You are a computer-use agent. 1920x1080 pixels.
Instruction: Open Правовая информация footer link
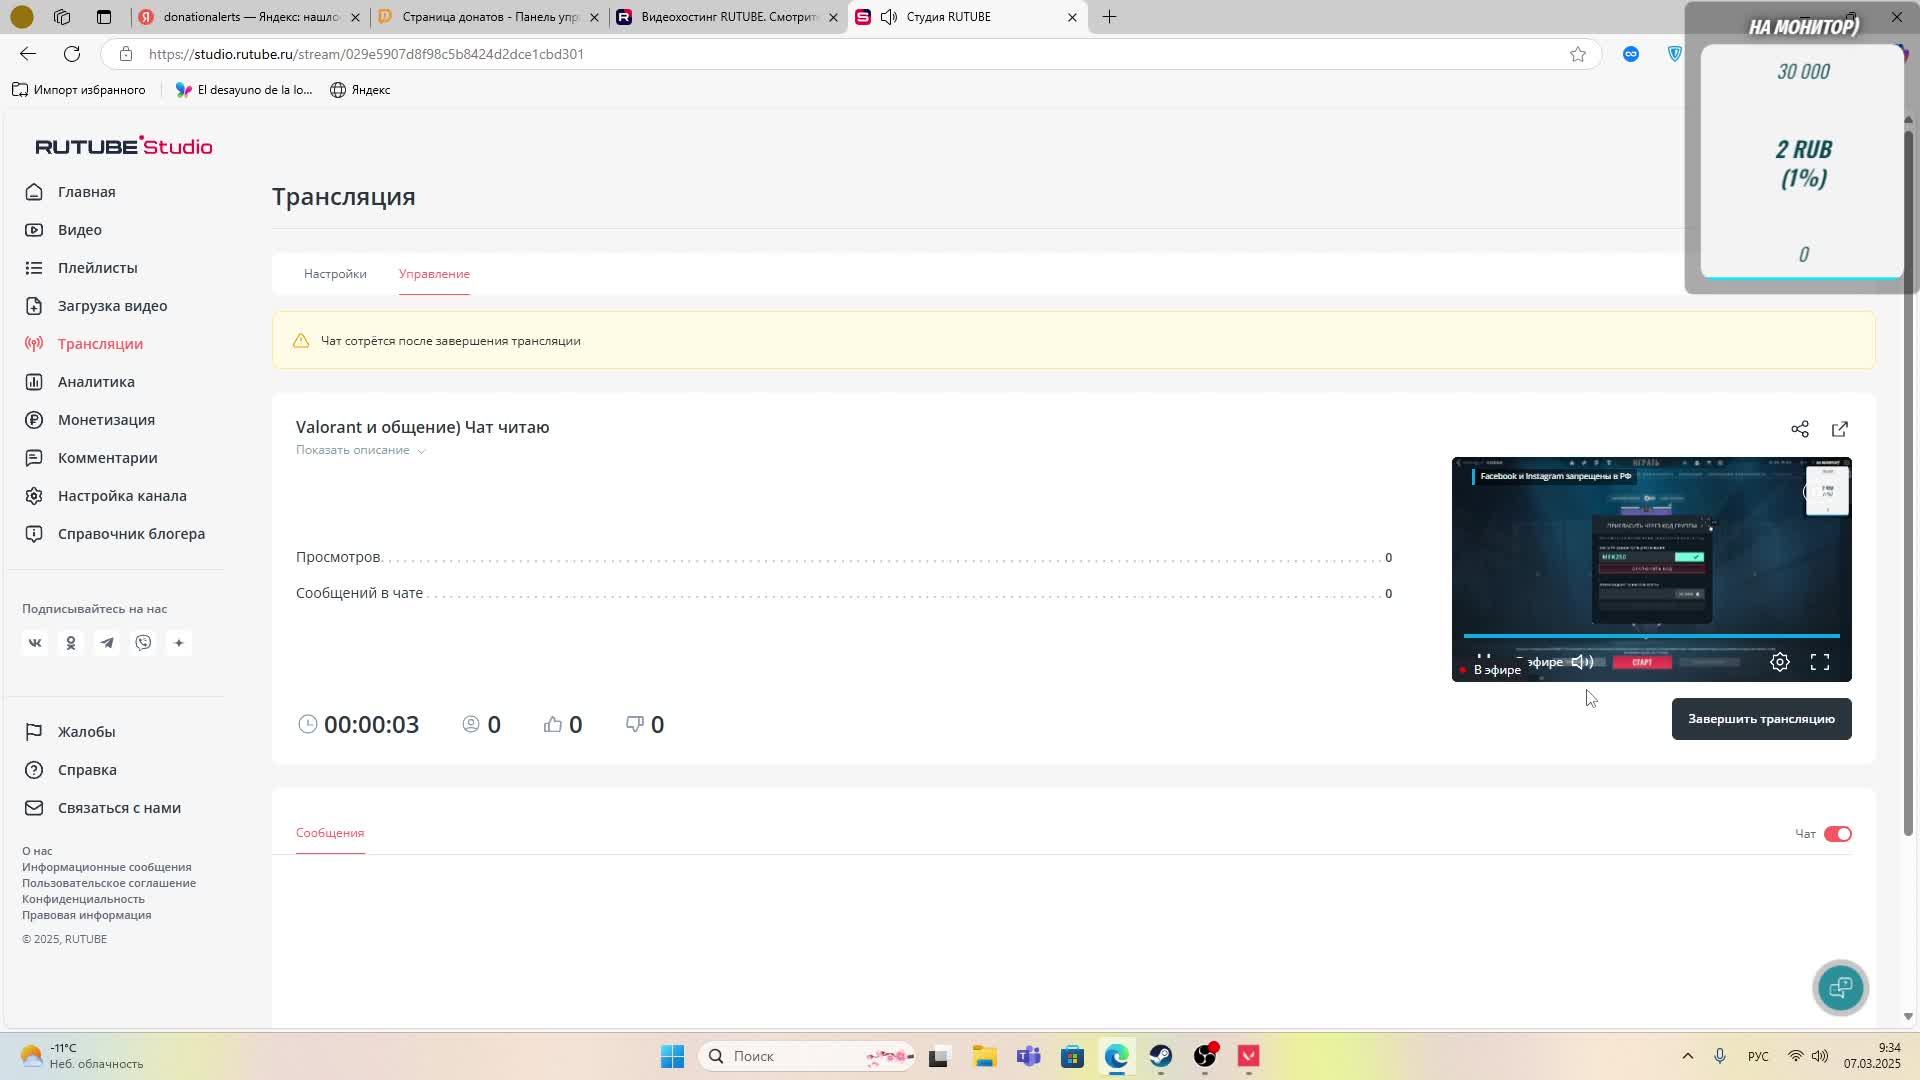tap(86, 915)
